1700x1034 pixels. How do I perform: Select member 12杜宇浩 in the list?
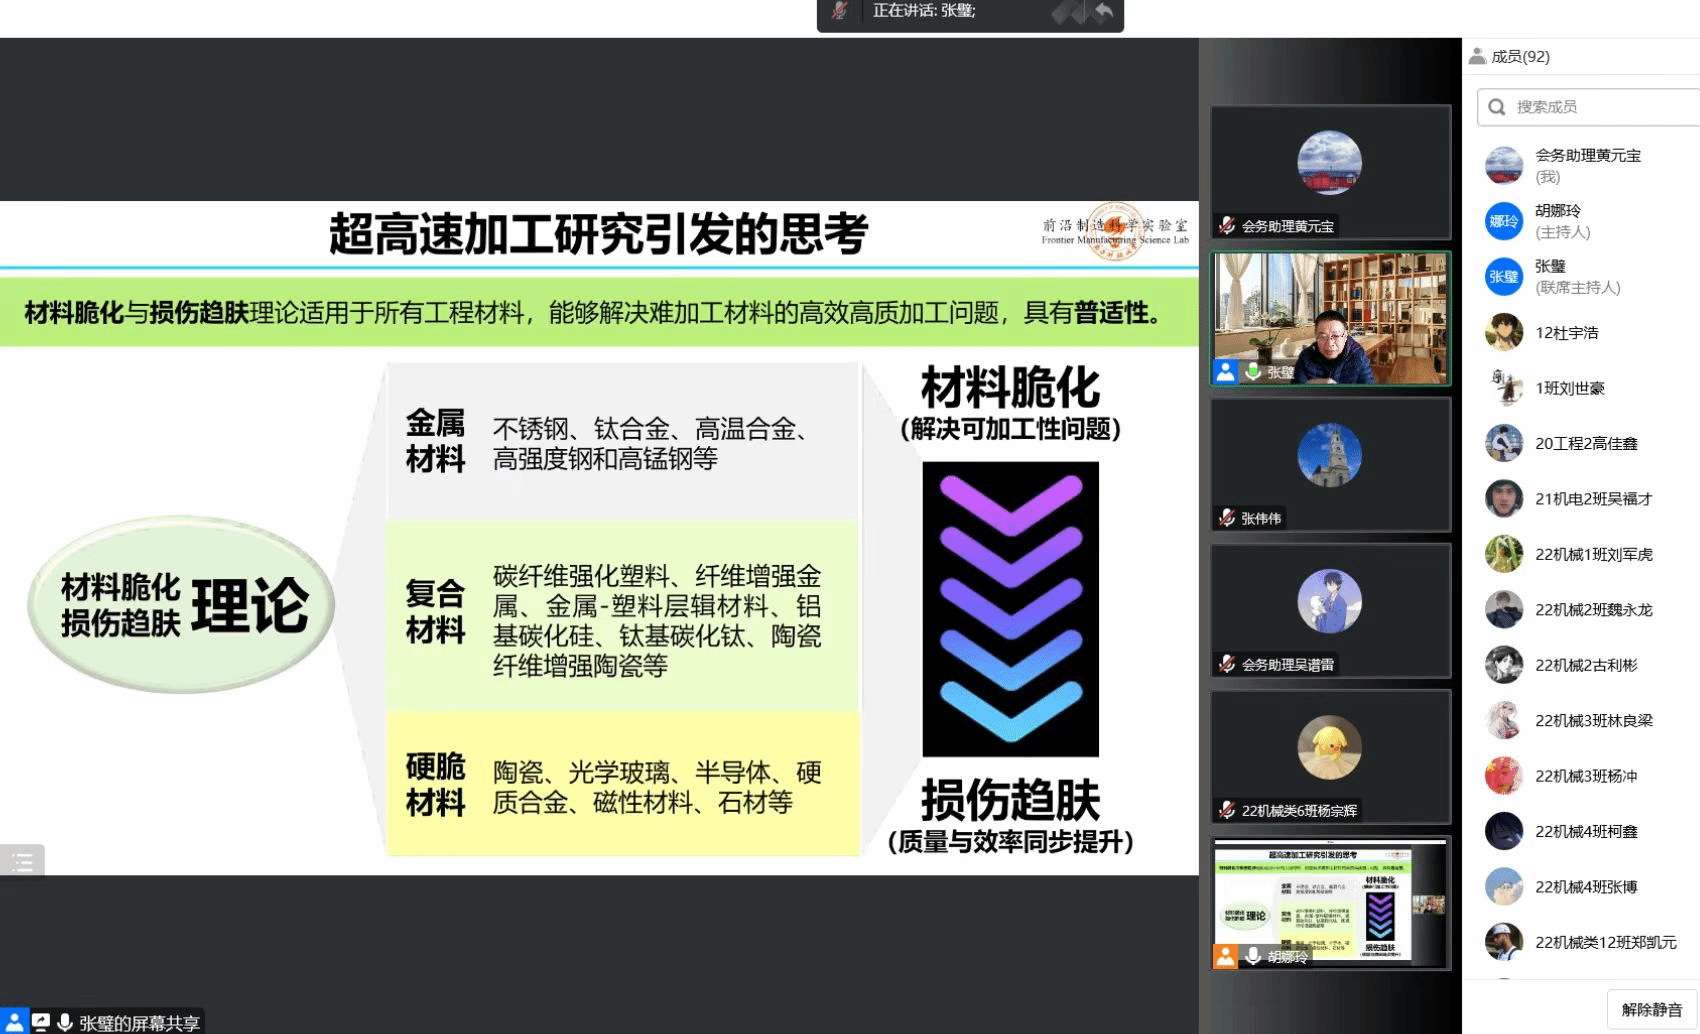[1566, 333]
